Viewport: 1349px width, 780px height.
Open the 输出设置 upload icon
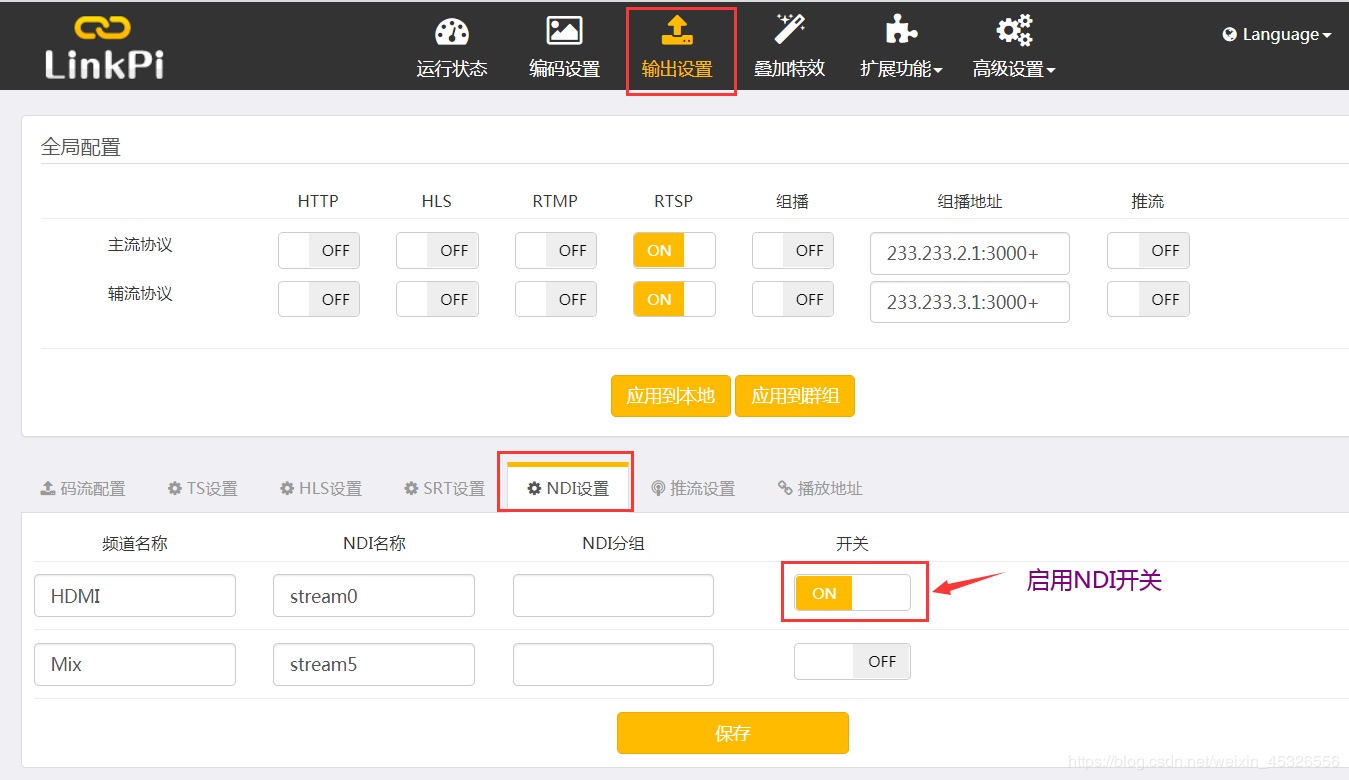coord(677,31)
